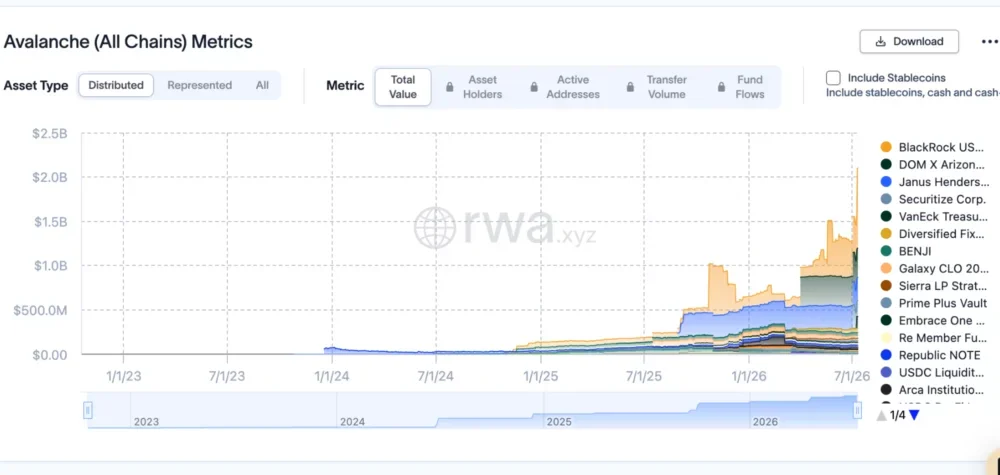Toggle the Re Member Fu legend entry

coord(934,337)
